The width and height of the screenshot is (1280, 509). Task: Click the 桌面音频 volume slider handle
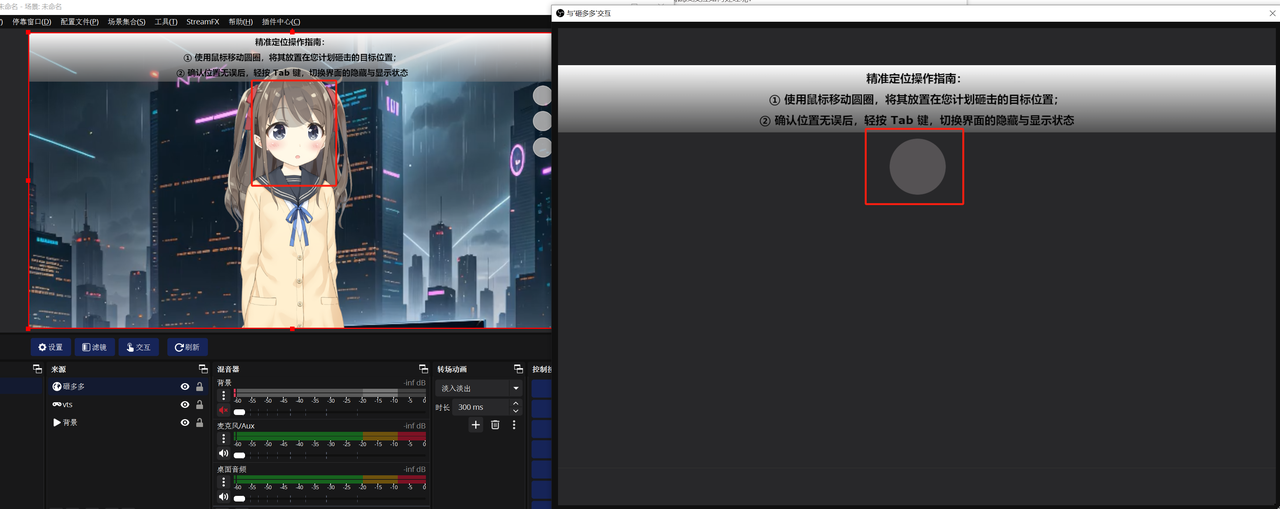239,498
